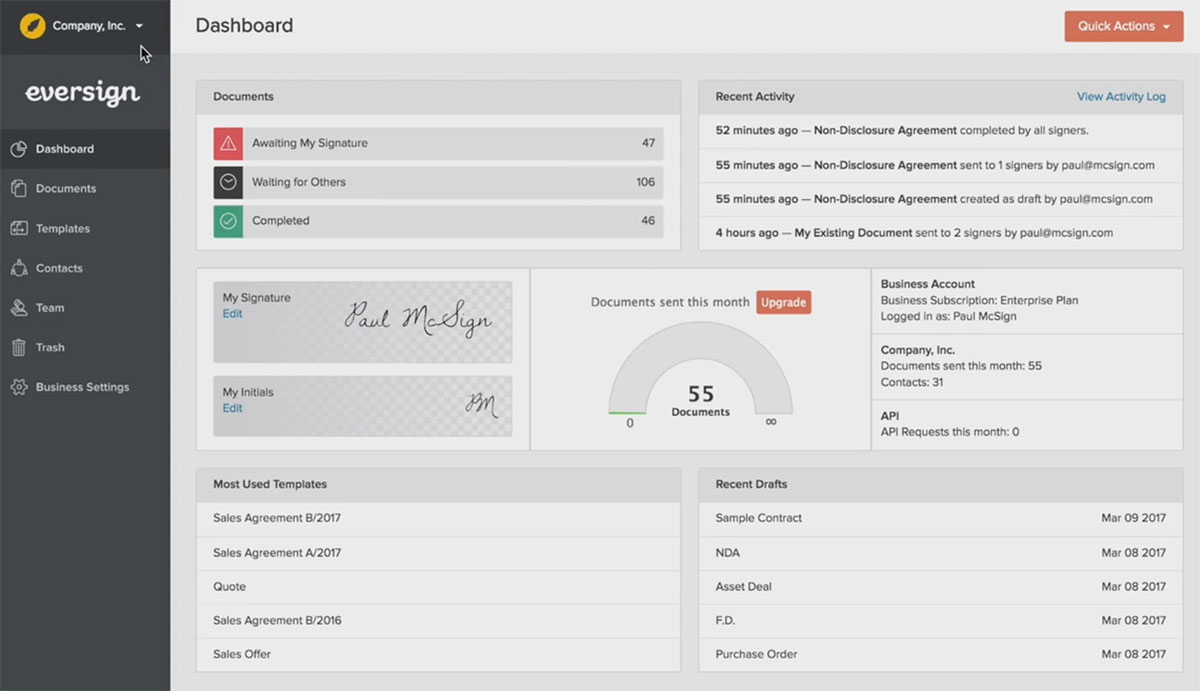This screenshot has height=691, width=1200.
Task: Select the Quote template row
Action: [x=438, y=587]
